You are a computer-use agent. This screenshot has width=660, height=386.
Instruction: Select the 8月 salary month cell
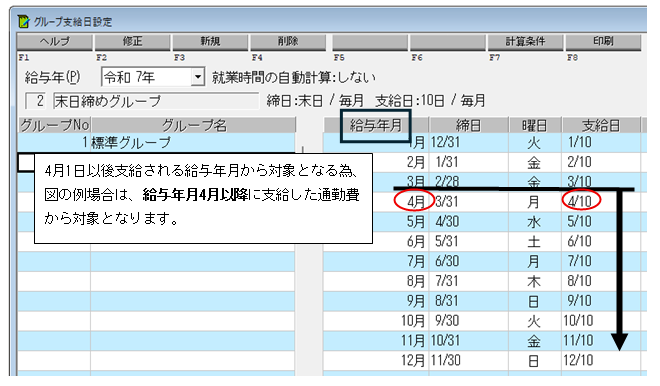[x=376, y=281]
